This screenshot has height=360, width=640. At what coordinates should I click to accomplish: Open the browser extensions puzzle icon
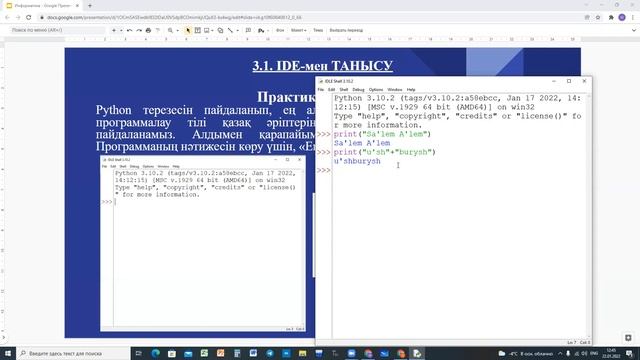coord(611,18)
